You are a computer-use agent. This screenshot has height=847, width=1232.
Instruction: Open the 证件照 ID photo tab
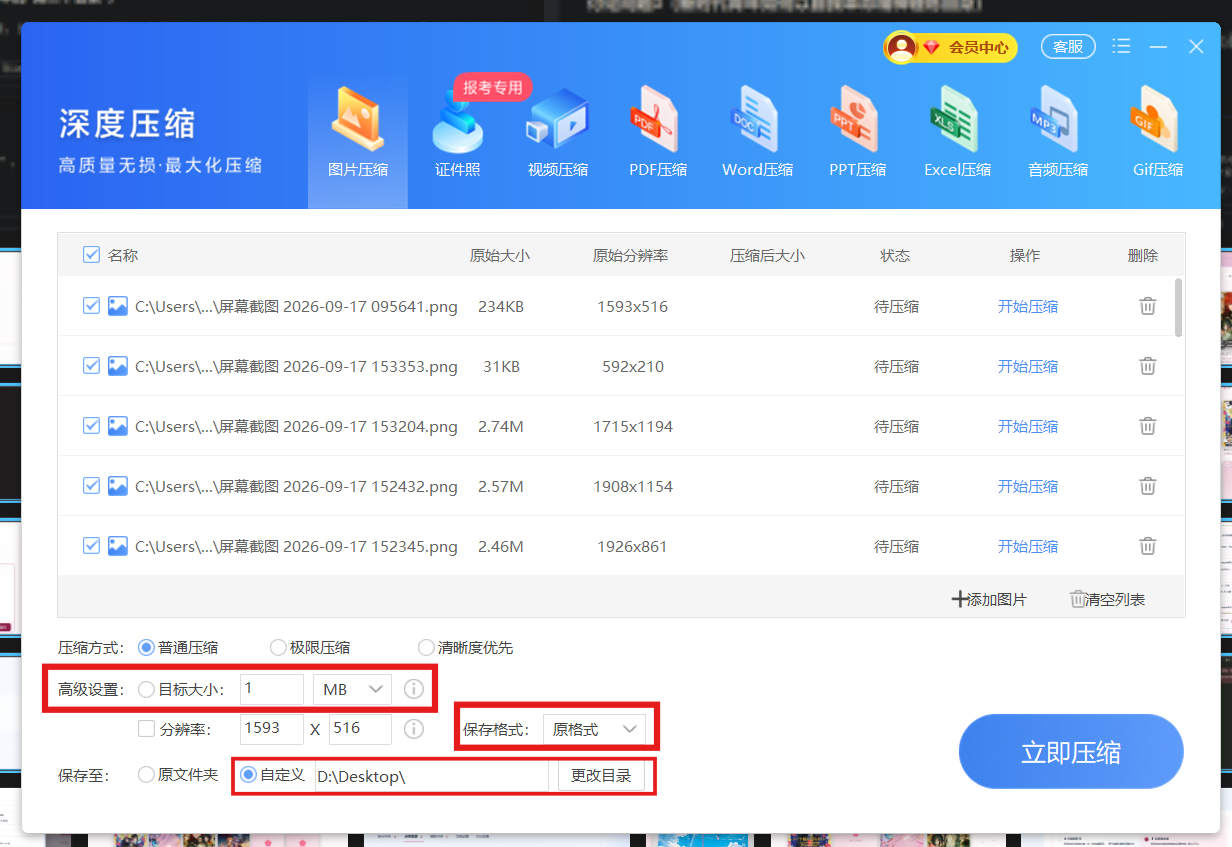point(457,133)
